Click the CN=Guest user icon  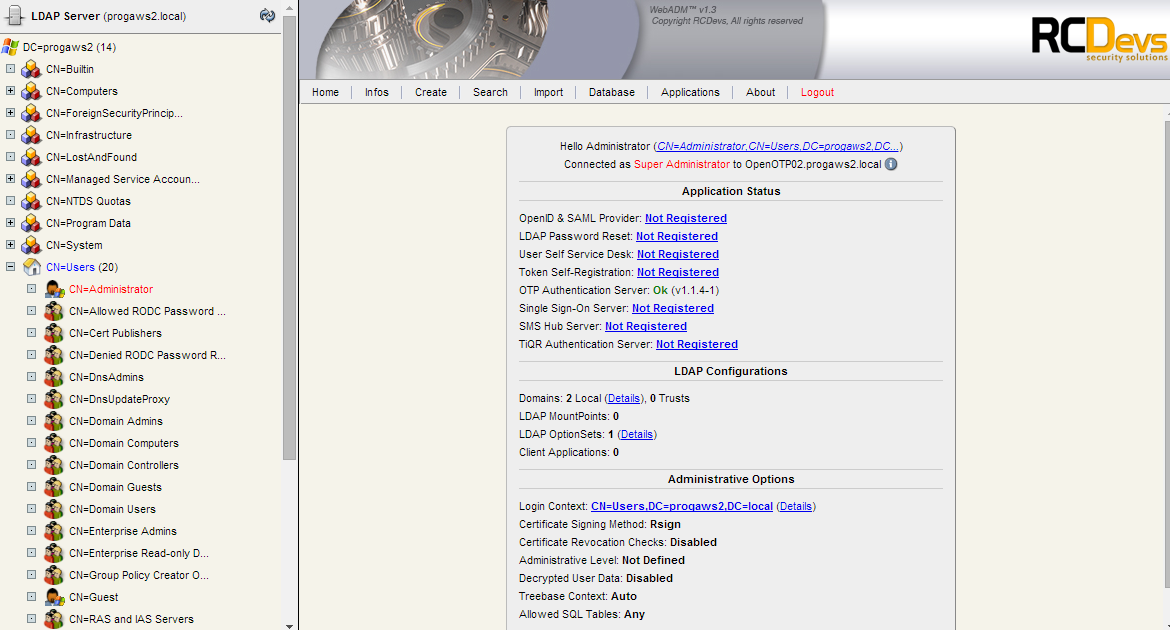click(x=54, y=598)
